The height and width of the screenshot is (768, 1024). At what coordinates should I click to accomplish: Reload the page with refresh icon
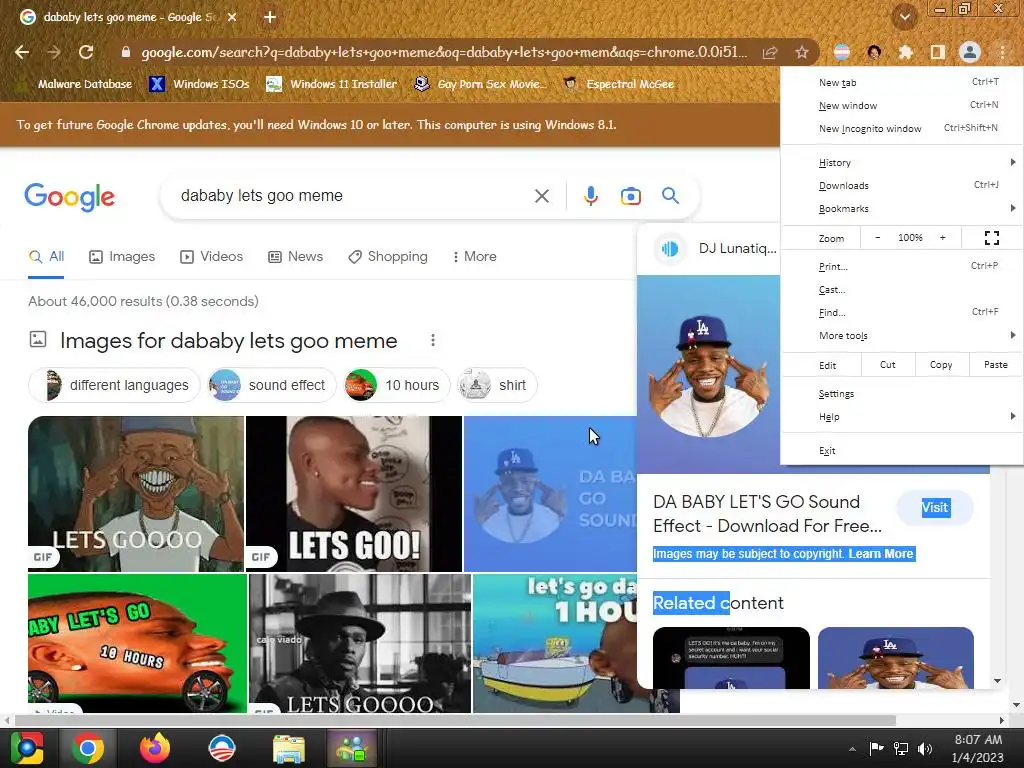(x=86, y=52)
